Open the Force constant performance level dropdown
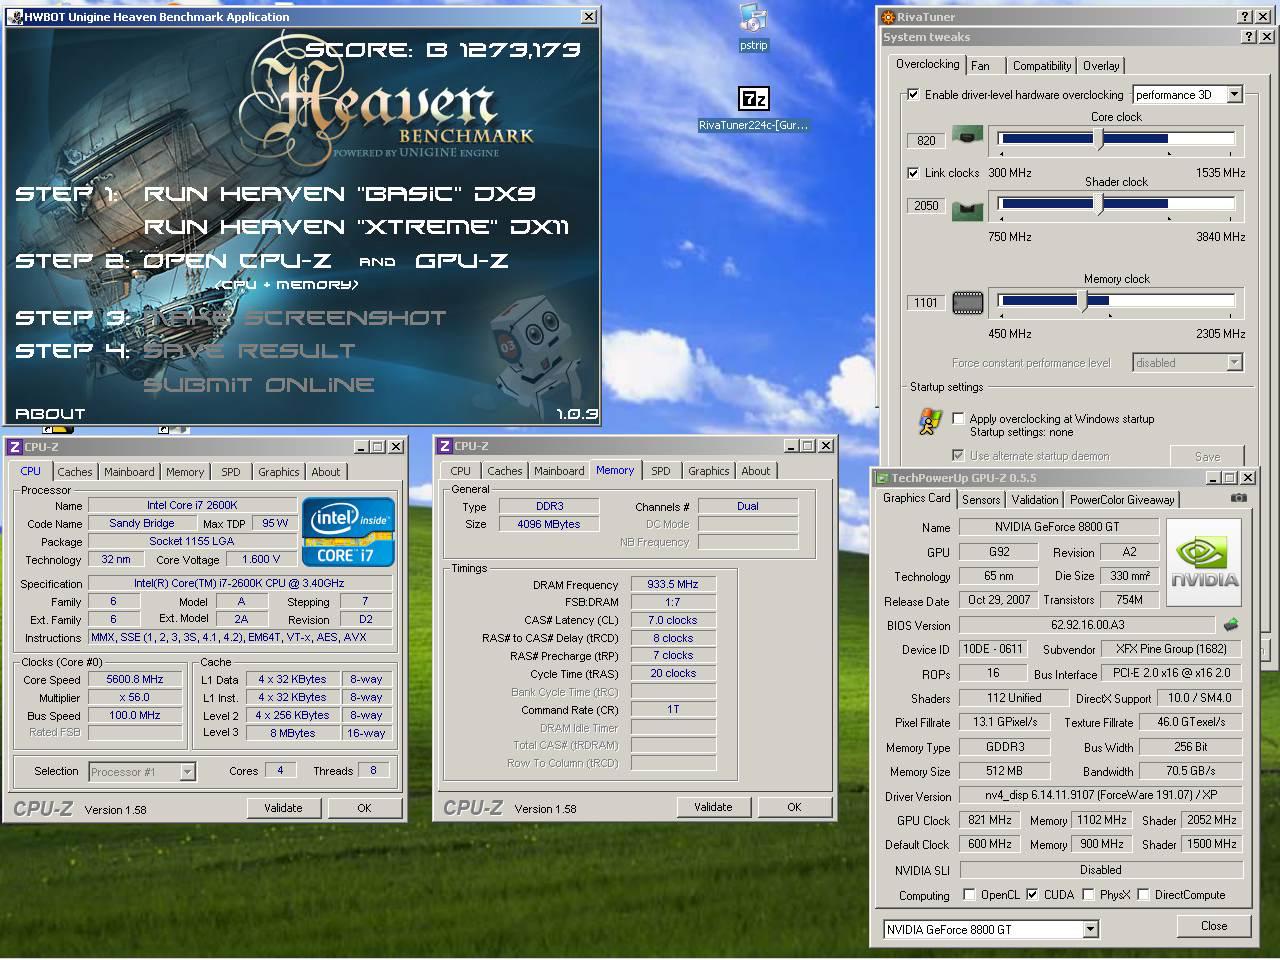The image size is (1280, 960). point(1234,363)
